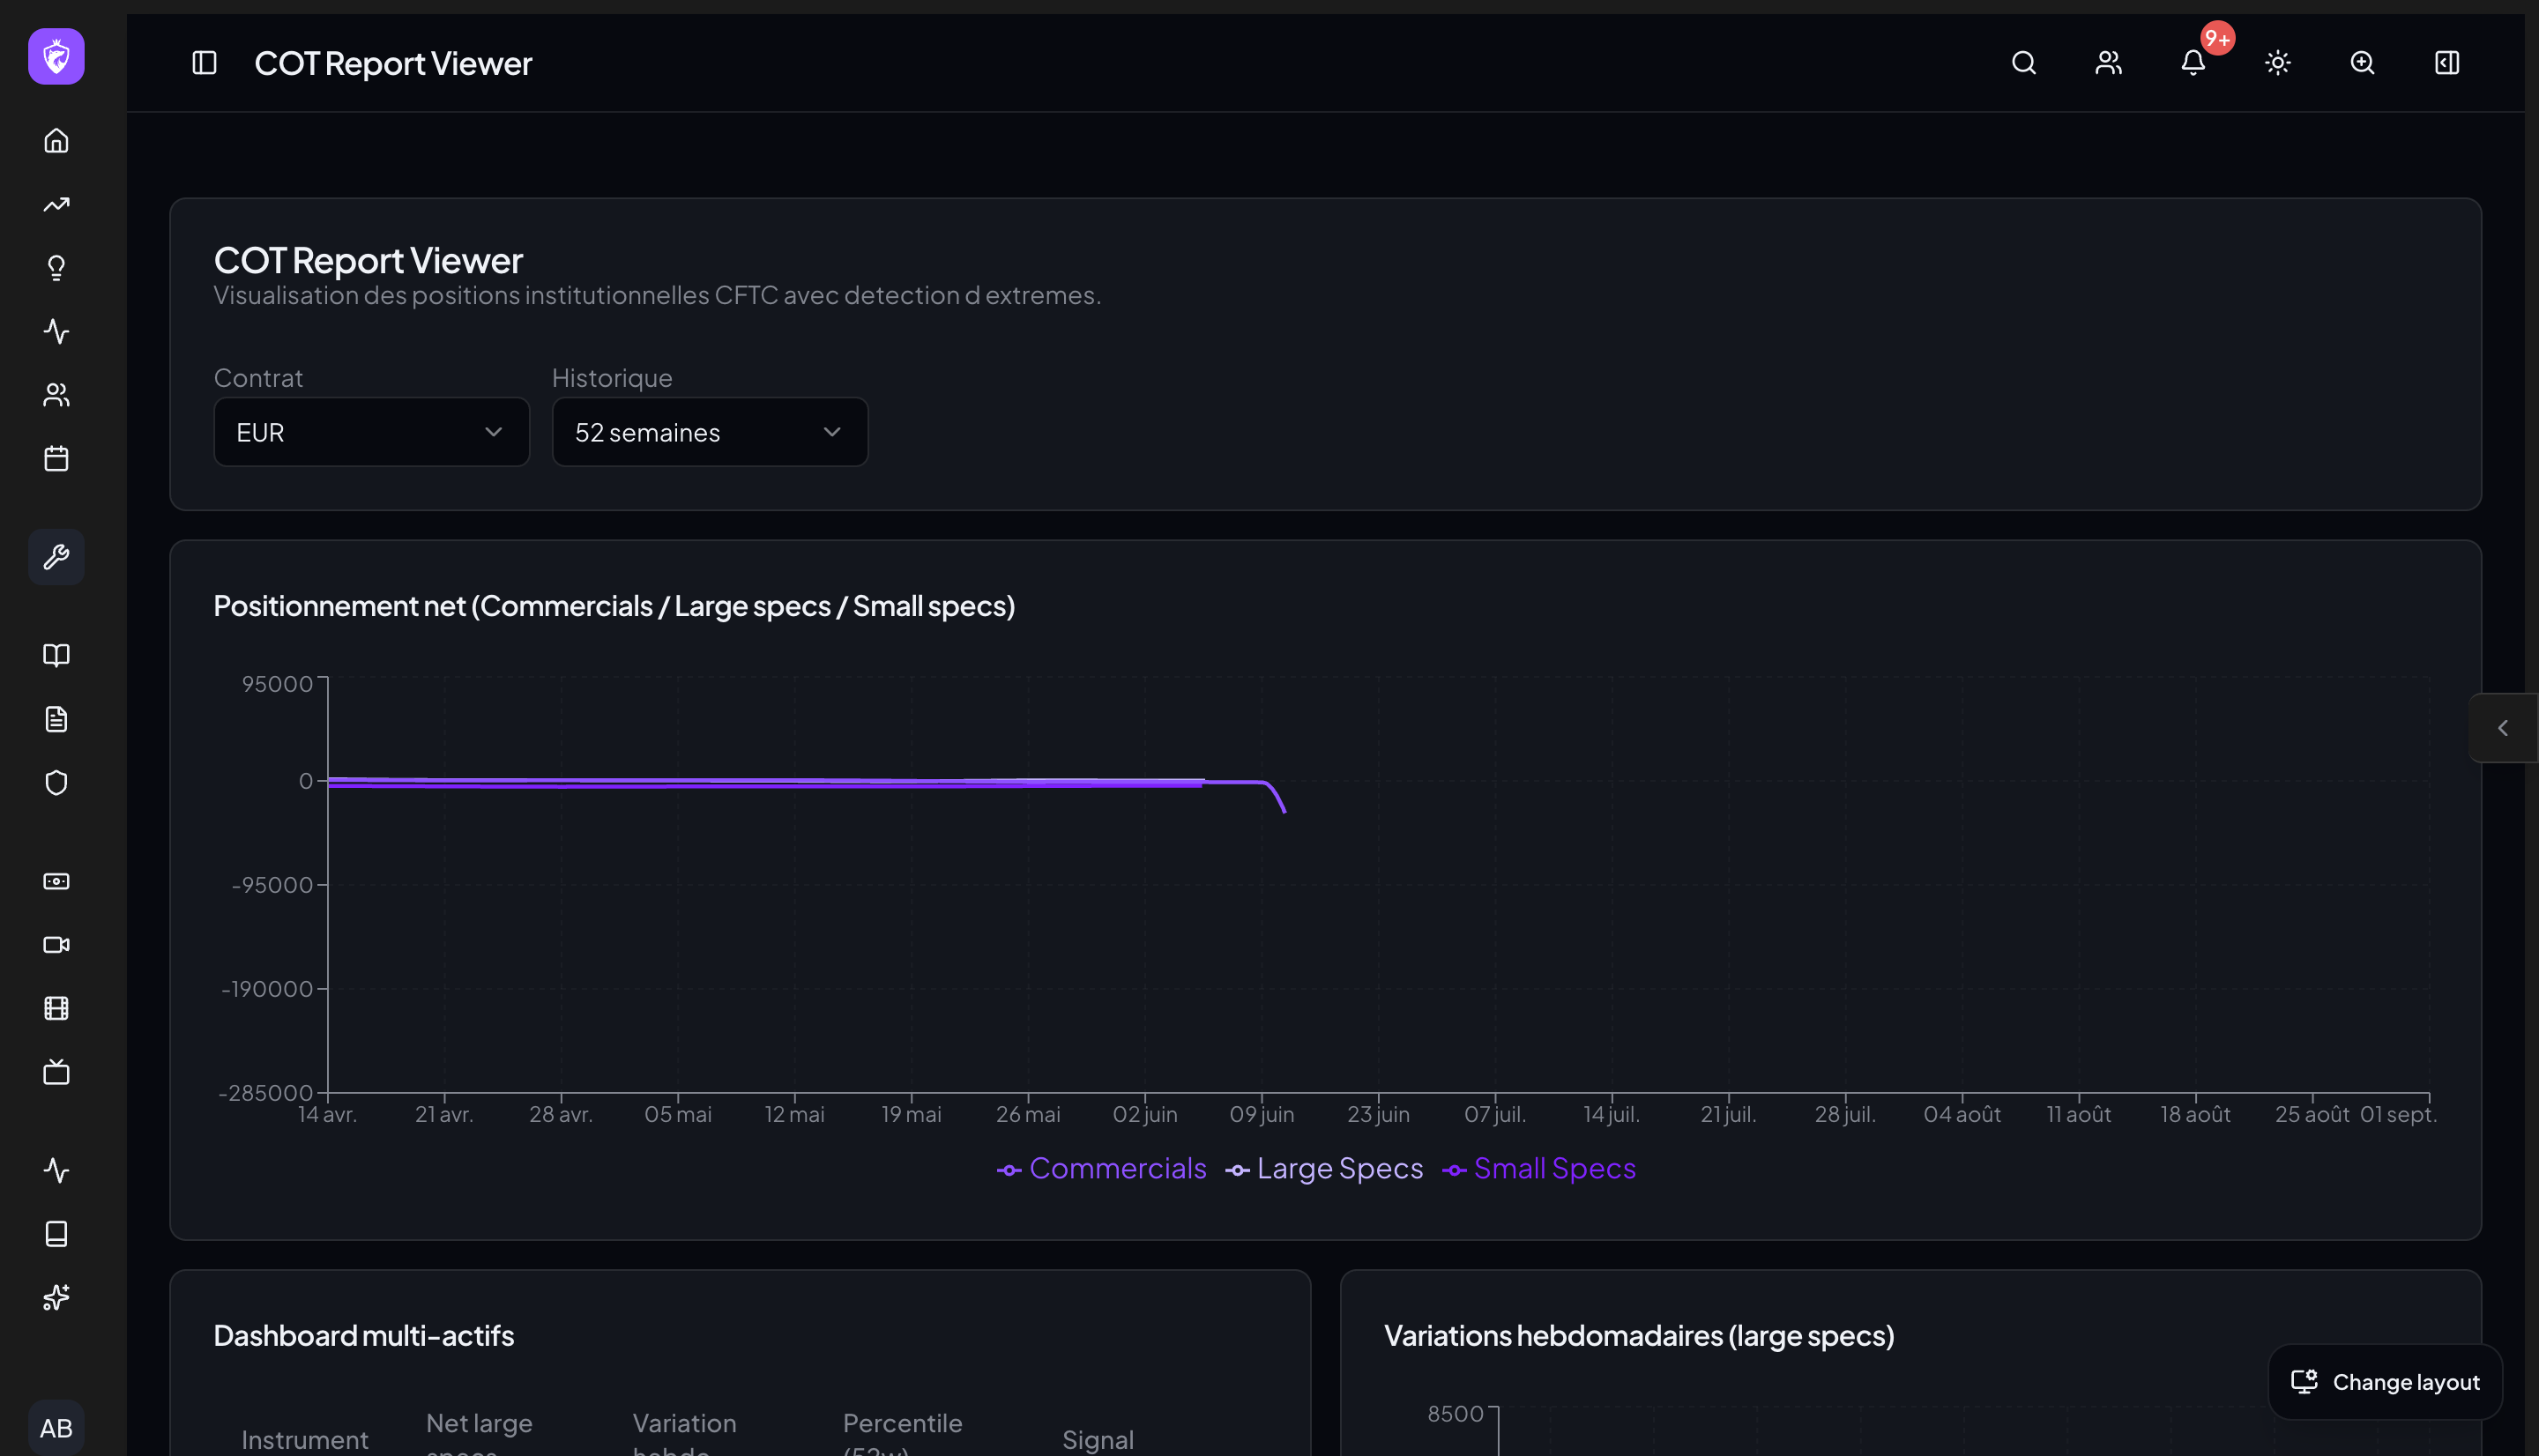Screen dimensions: 2539x1456
Task: Open the Historique 52 semaines dropdown
Action: [x=710, y=432]
